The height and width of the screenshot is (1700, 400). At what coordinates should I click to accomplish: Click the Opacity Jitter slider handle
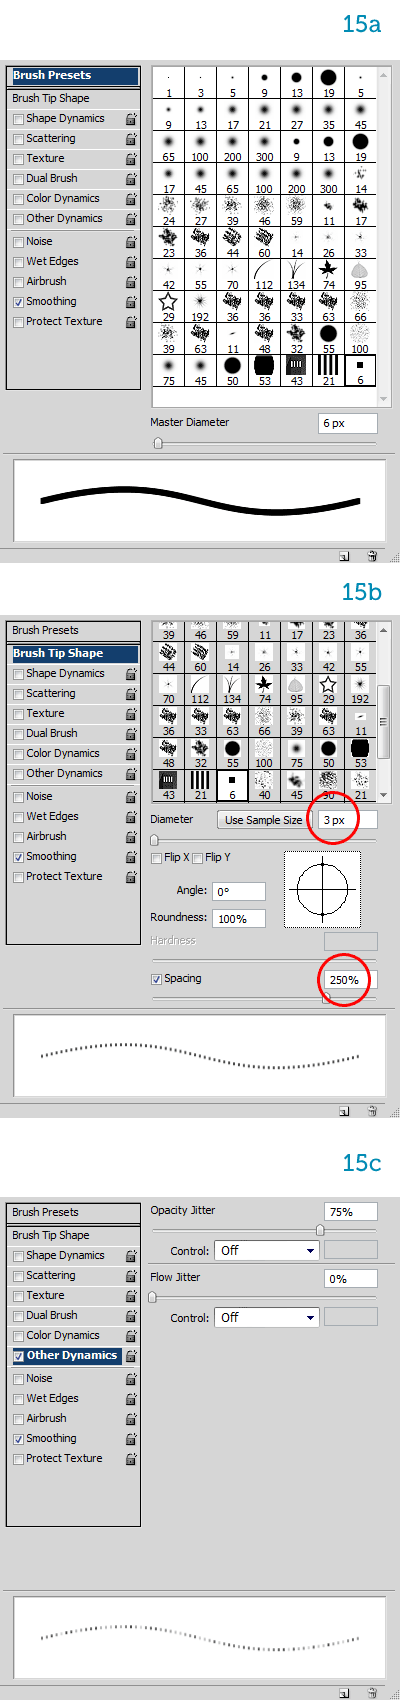[x=320, y=1231]
